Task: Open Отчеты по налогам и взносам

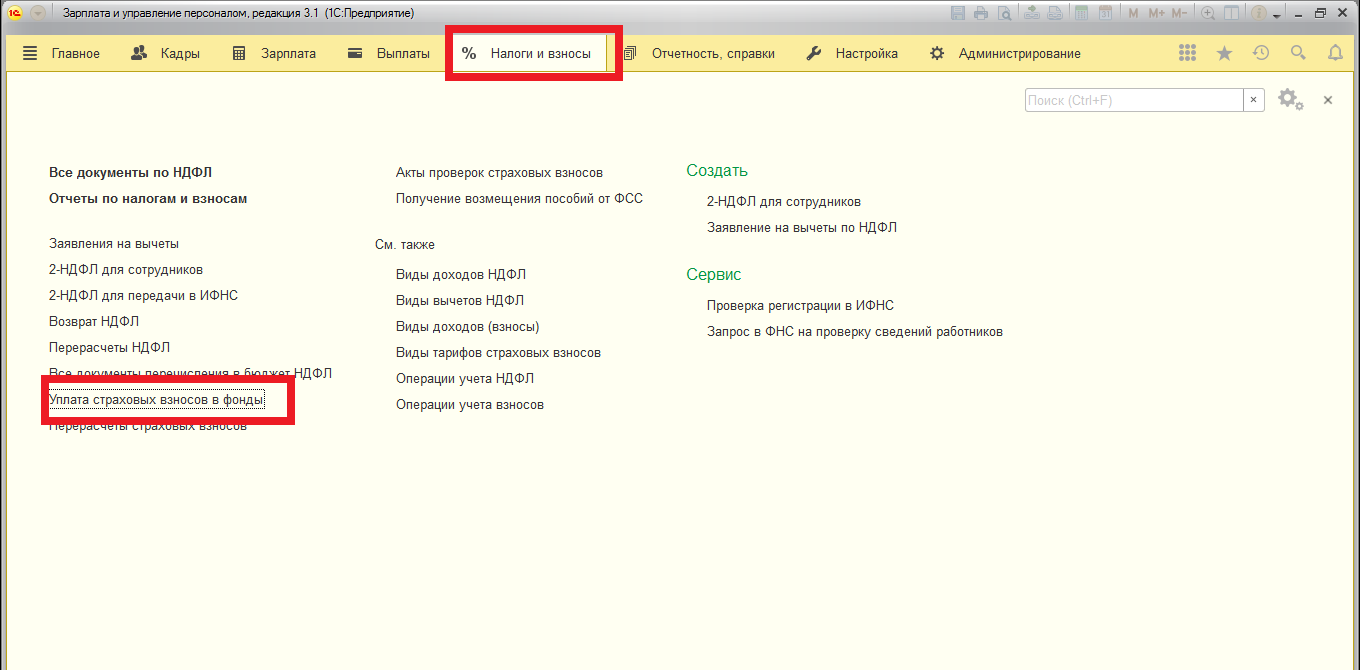Action: coord(148,198)
